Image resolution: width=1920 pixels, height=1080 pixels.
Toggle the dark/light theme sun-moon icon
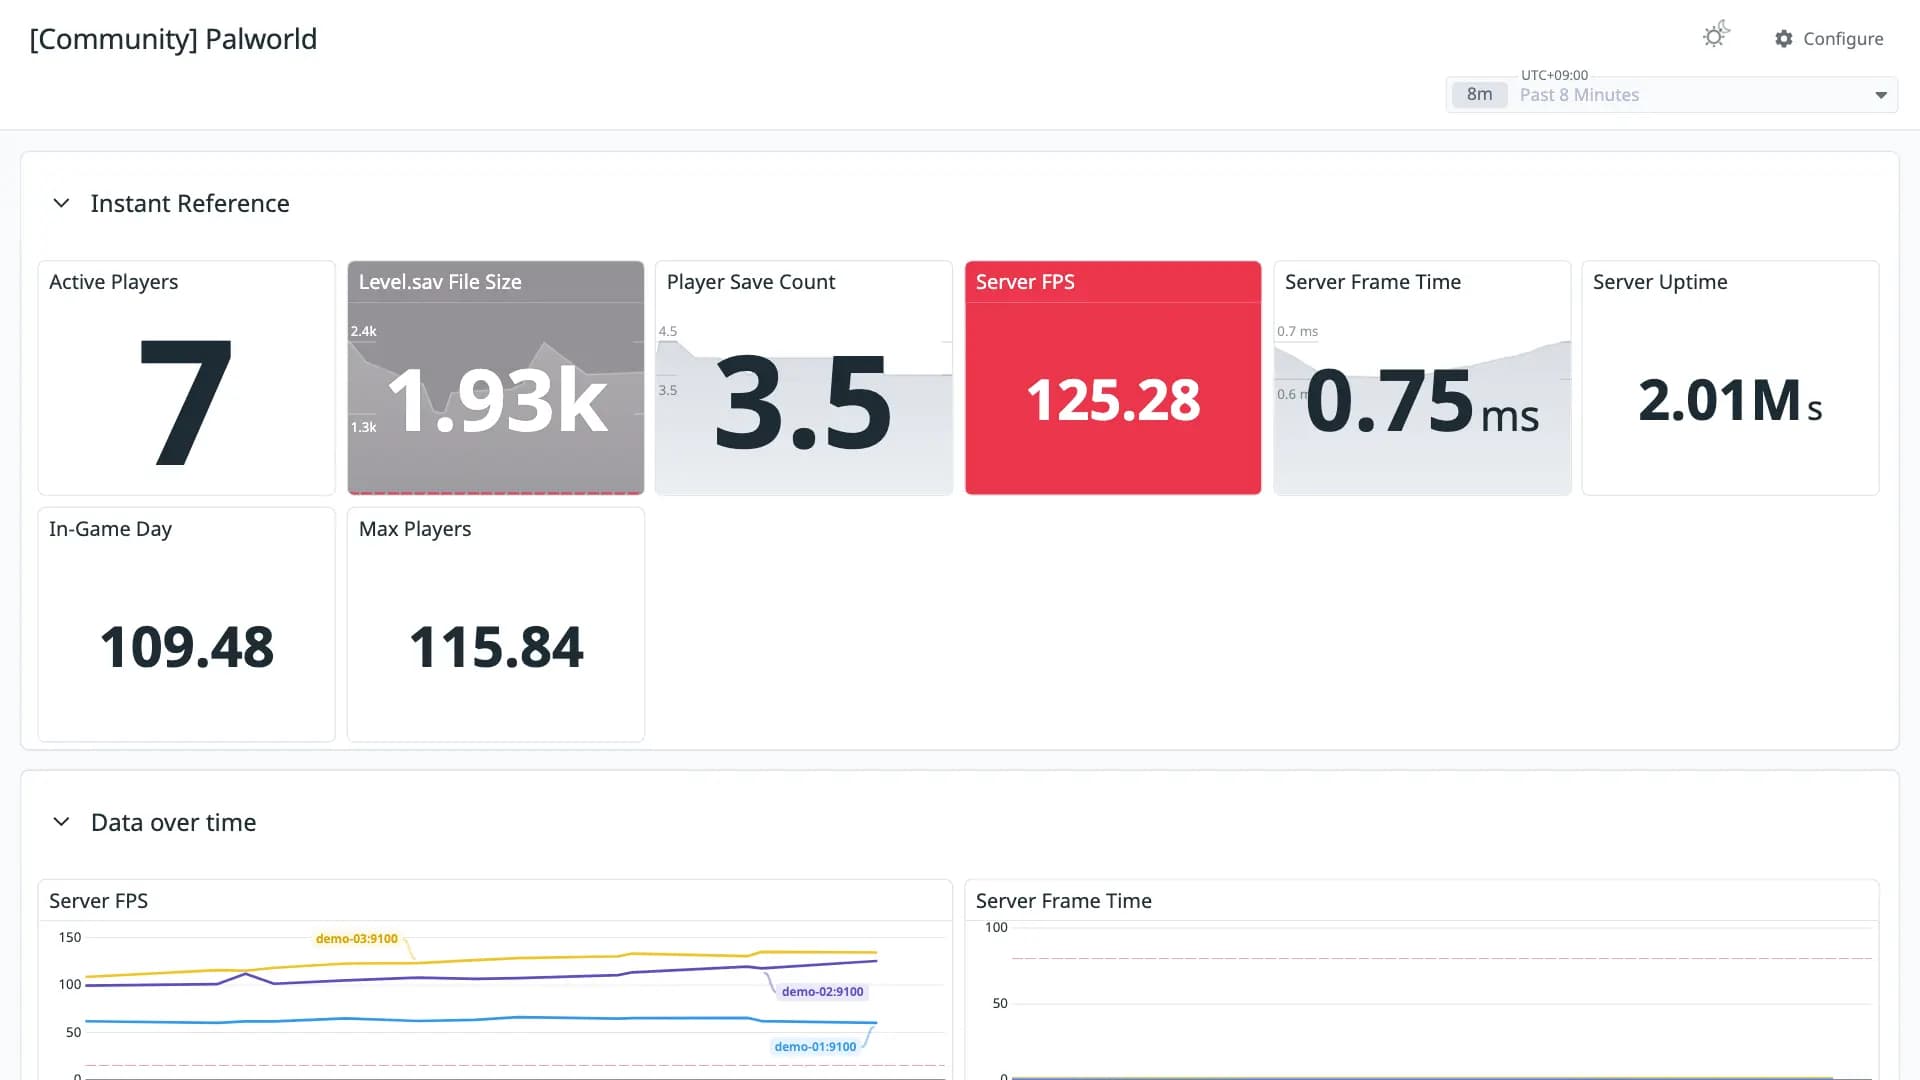[1716, 36]
